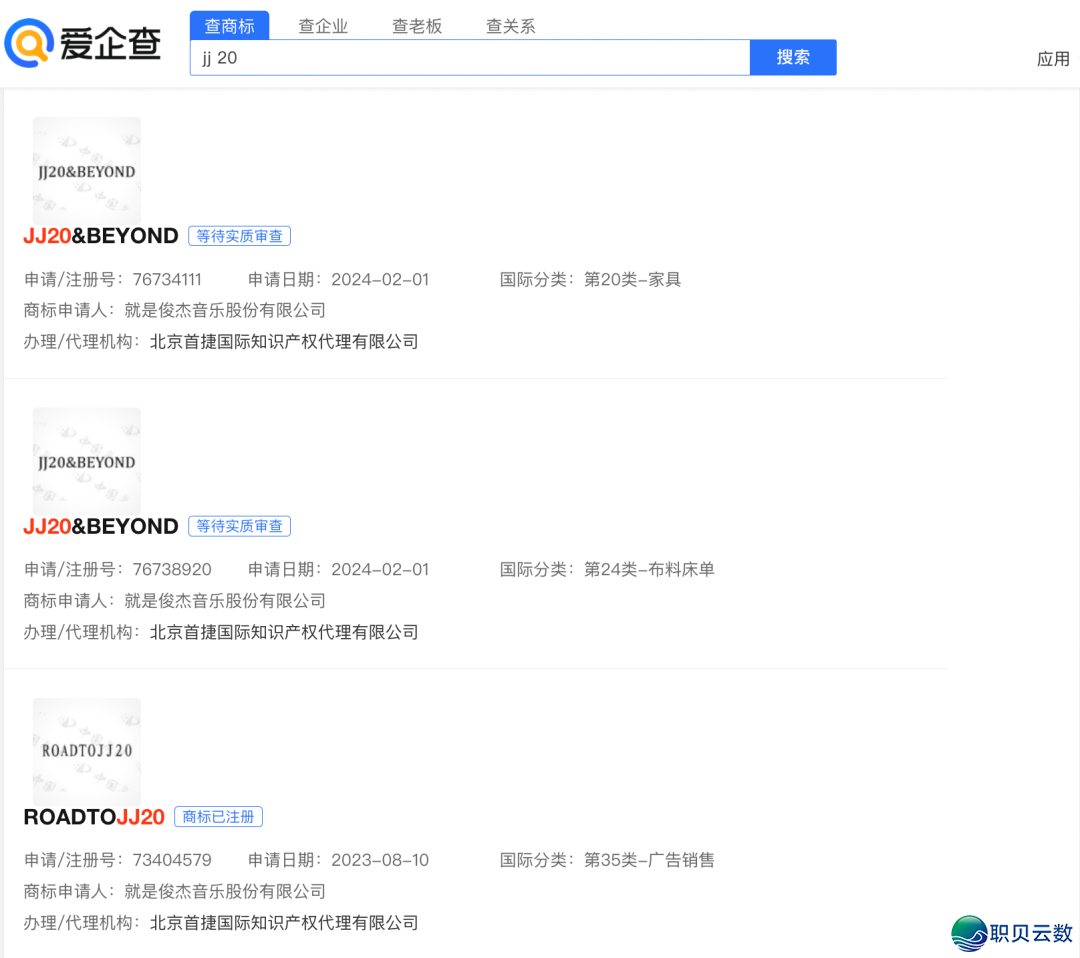1080x958 pixels.
Task: Select registration number 73404579
Action: (x=172, y=860)
